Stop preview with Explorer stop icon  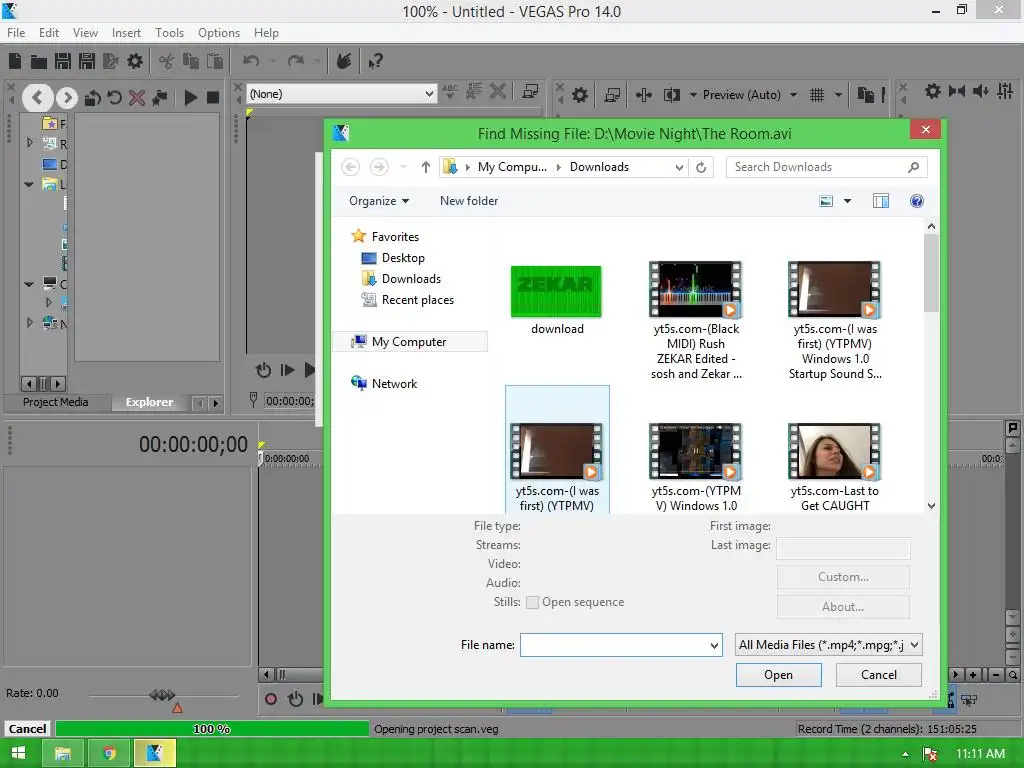coord(213,98)
